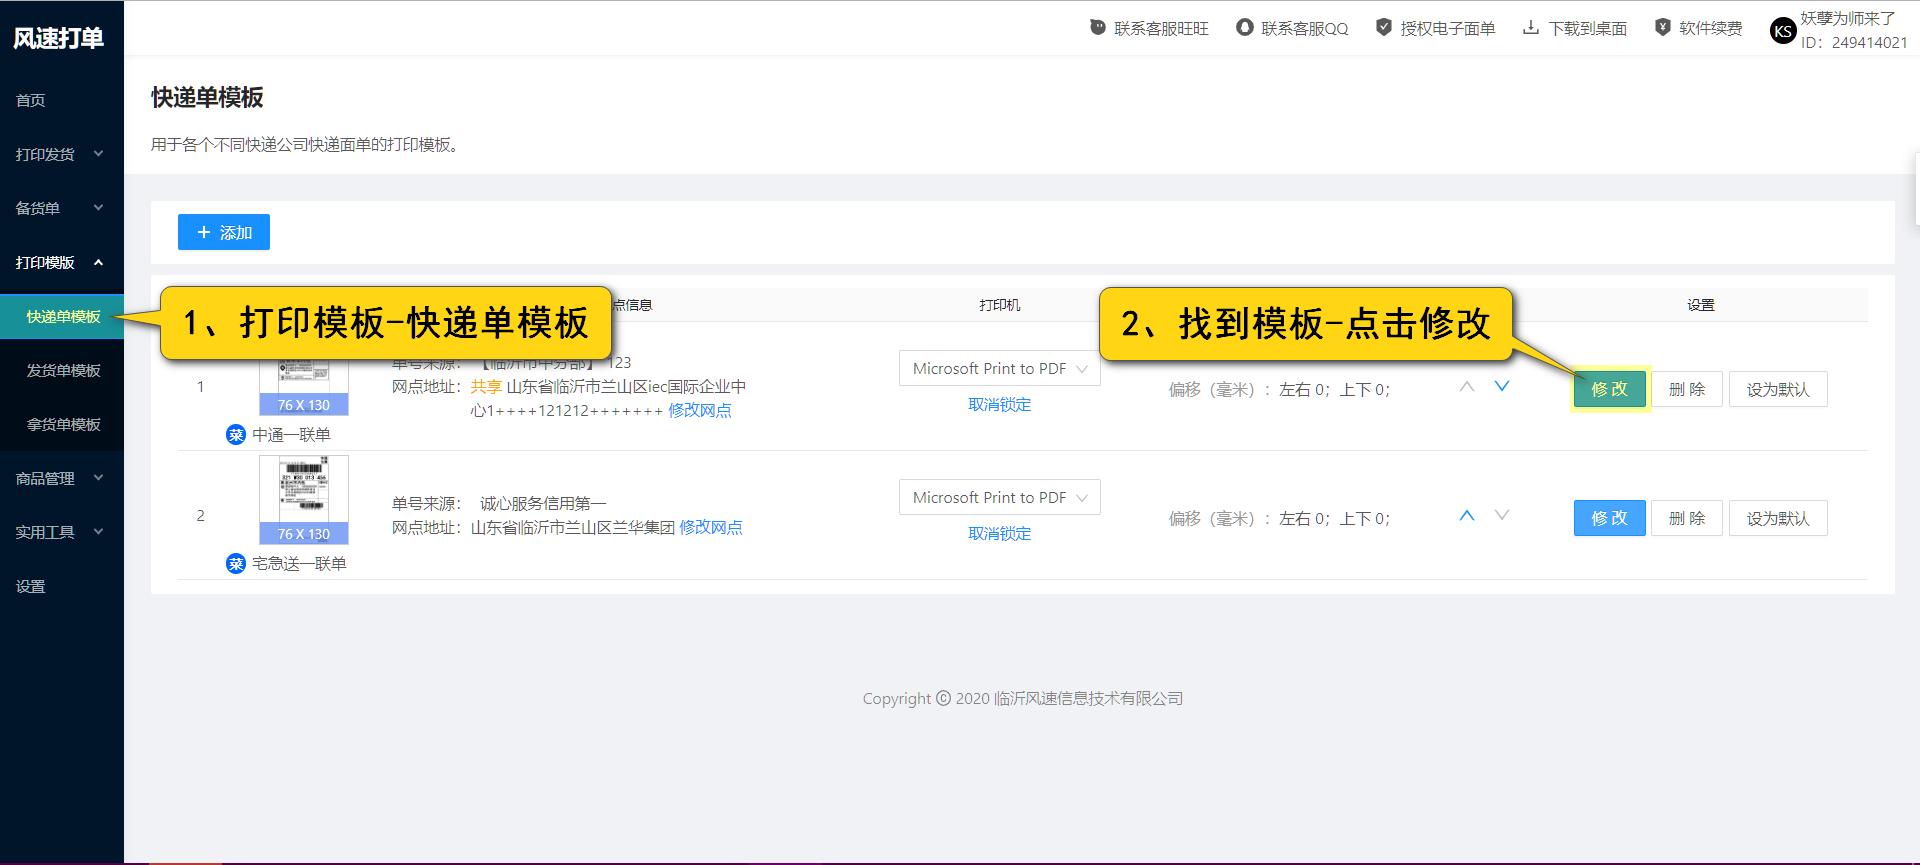Click 删除 button for 中通一联单

[1687, 389]
